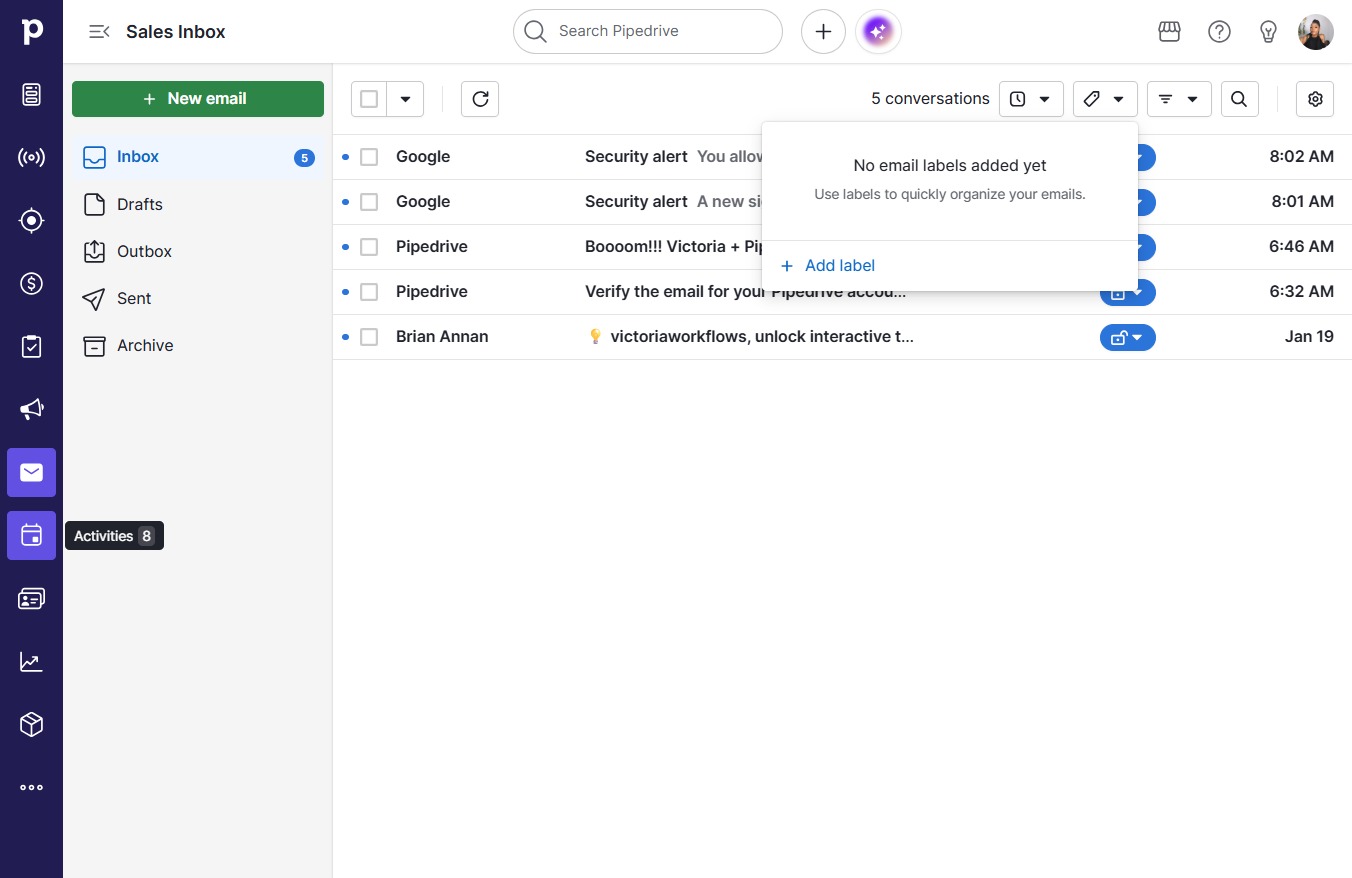
Task: Open the Archive folder
Action: coord(198,345)
